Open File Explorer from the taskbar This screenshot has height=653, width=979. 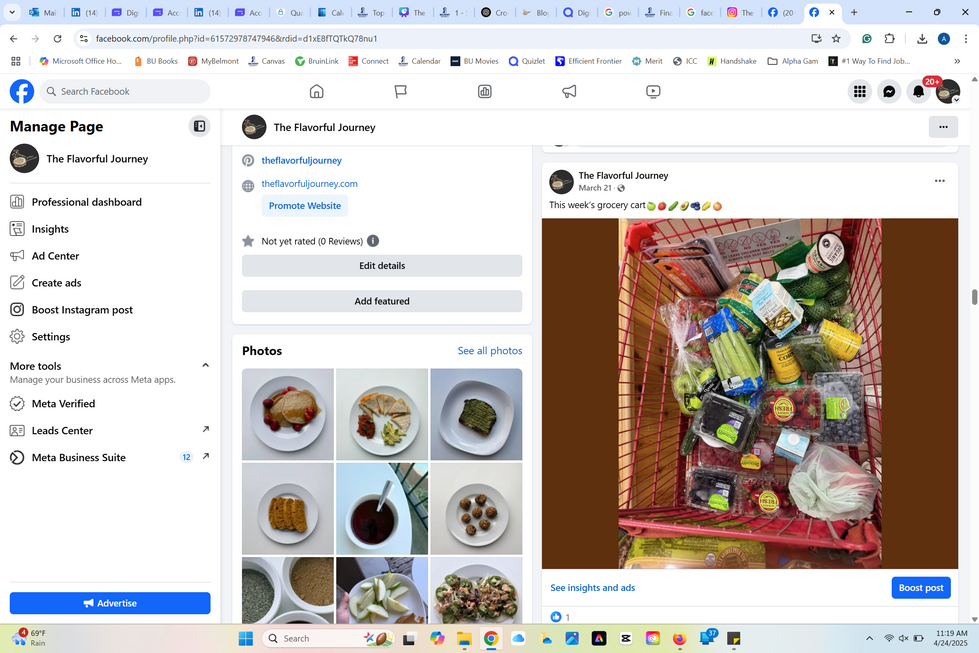[464, 638]
